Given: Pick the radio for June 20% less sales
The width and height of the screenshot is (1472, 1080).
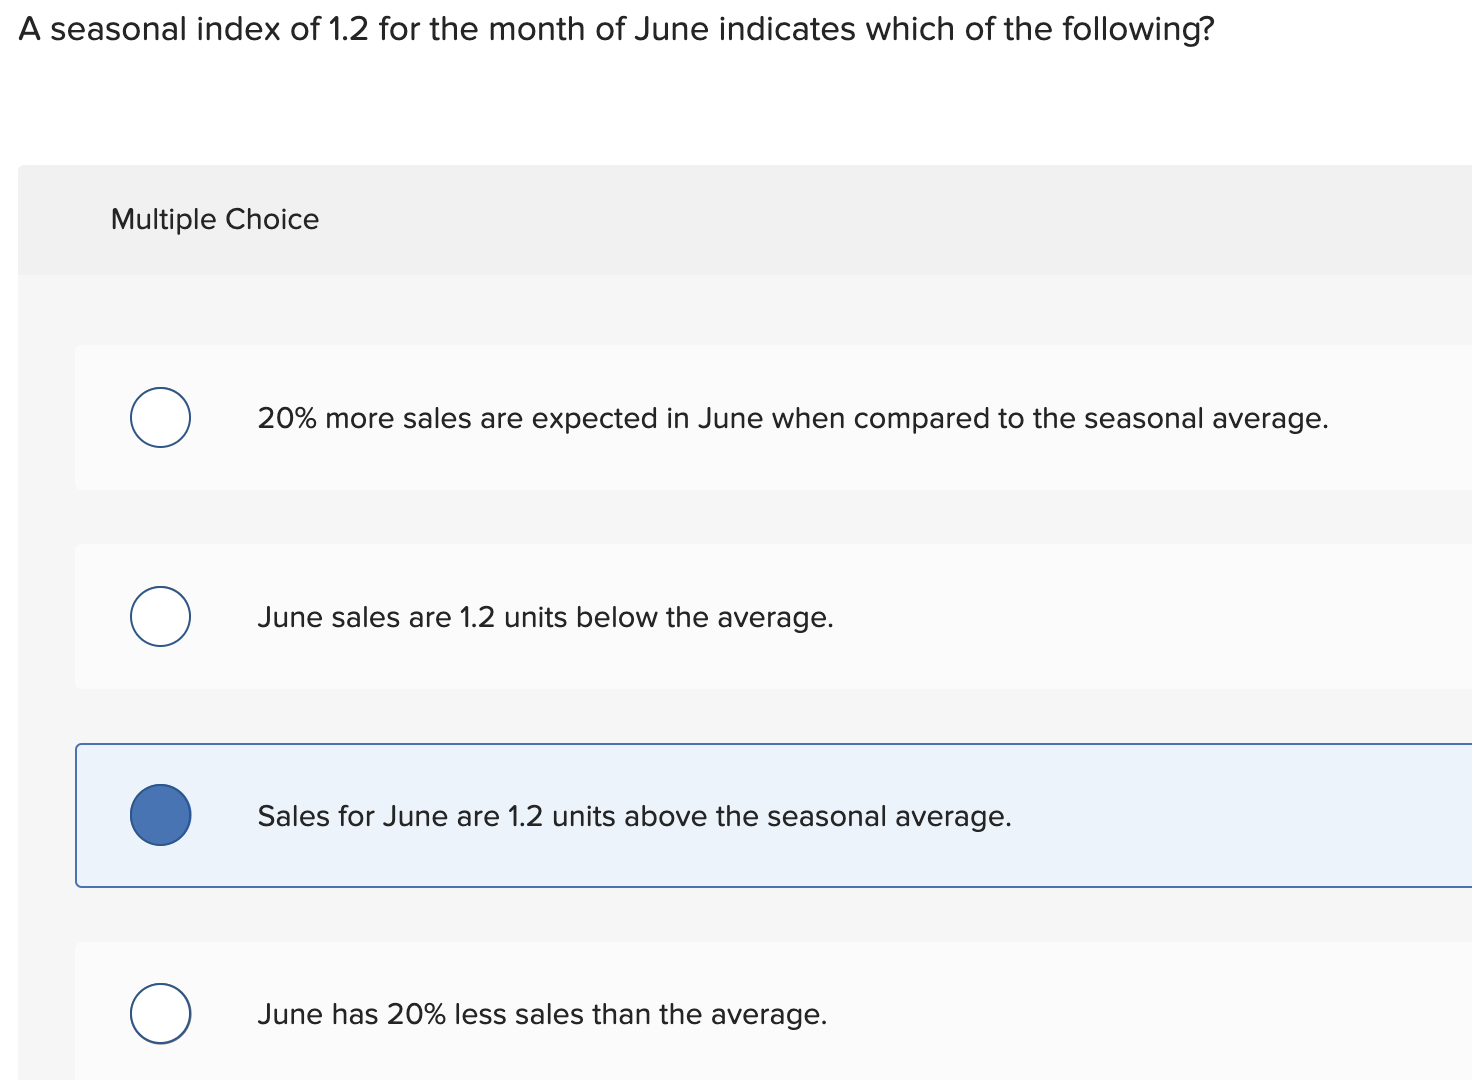Looking at the screenshot, I should (160, 1013).
